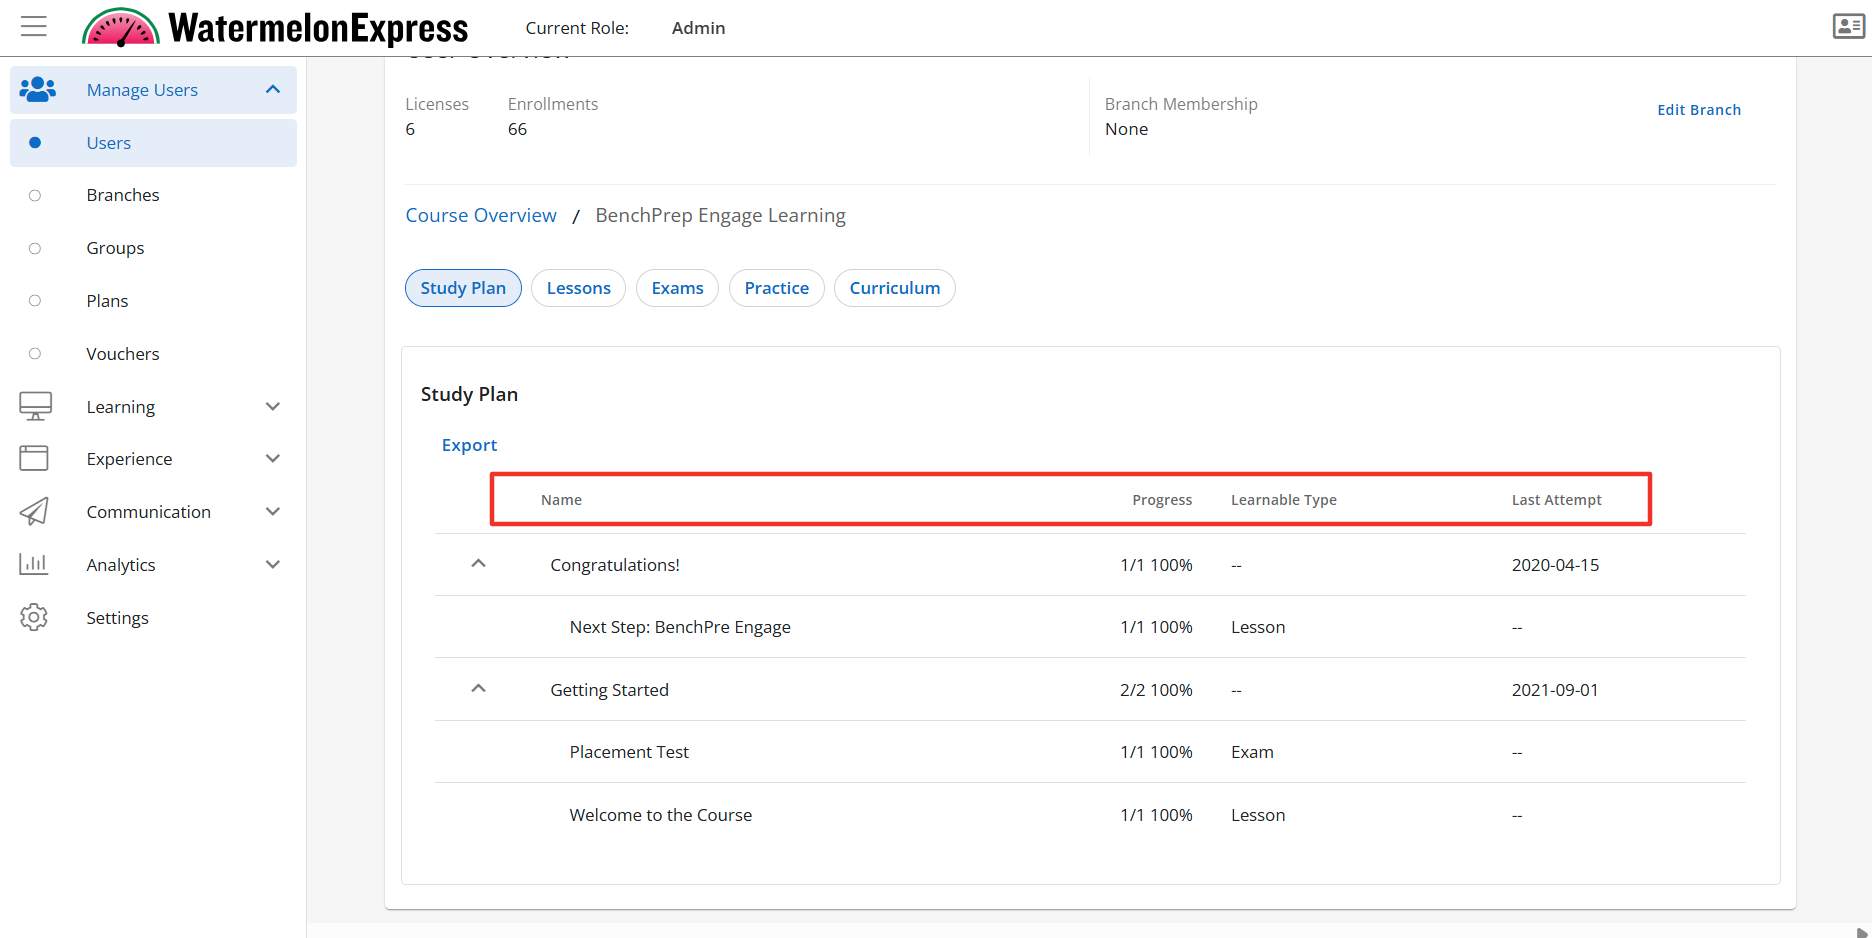The image size is (1872, 938).
Task: Open the profile card icon
Action: (1848, 26)
